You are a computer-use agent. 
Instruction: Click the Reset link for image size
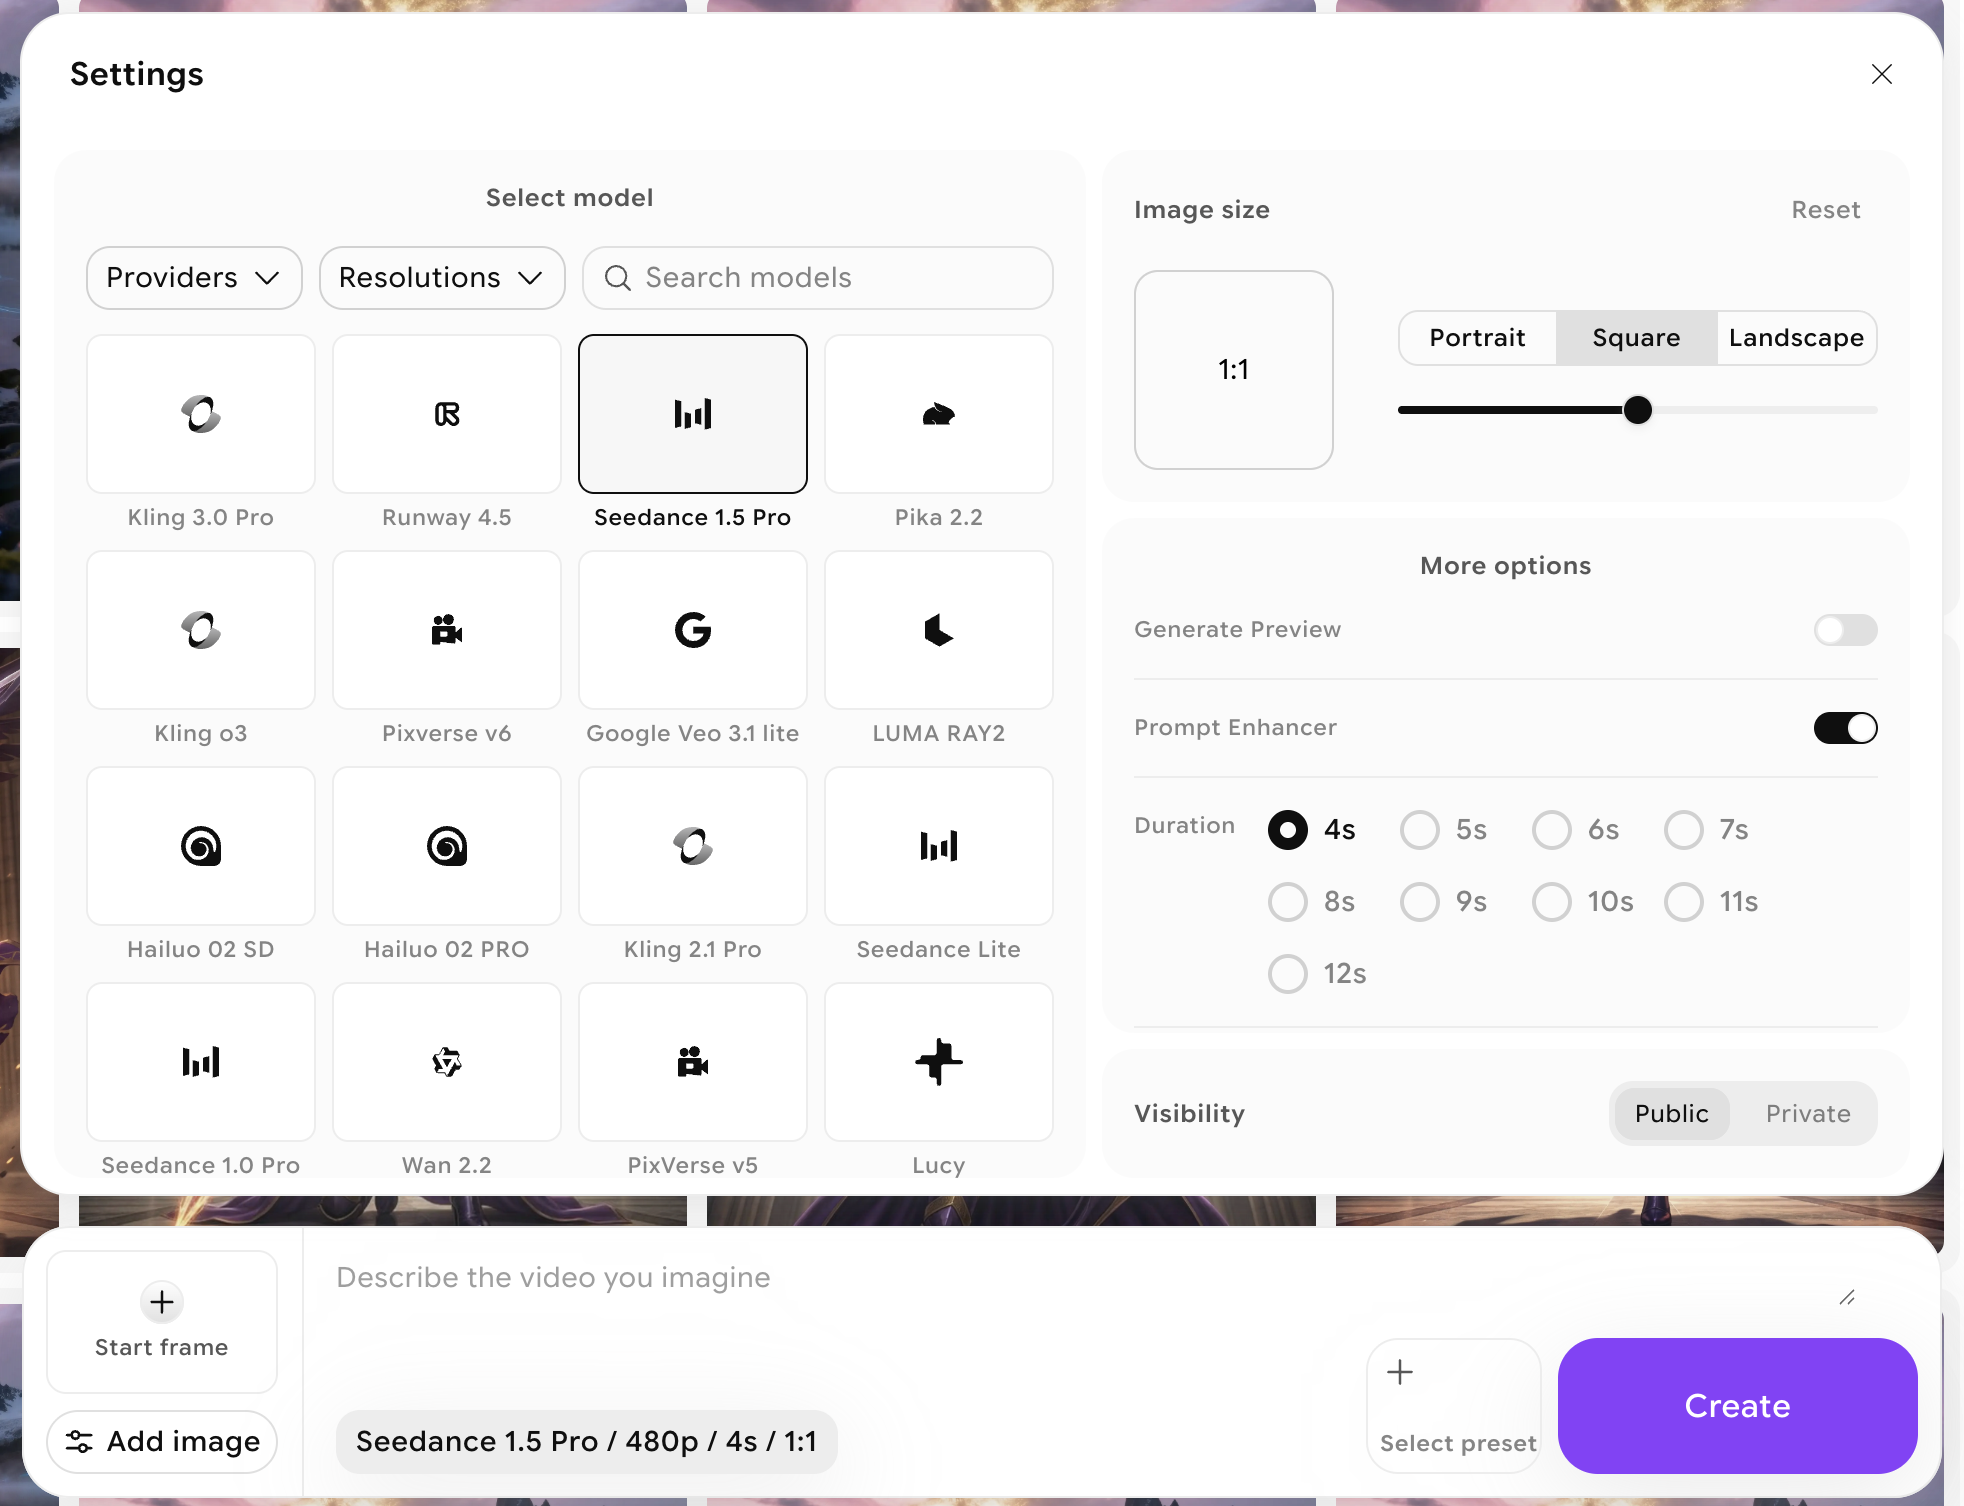point(1825,210)
